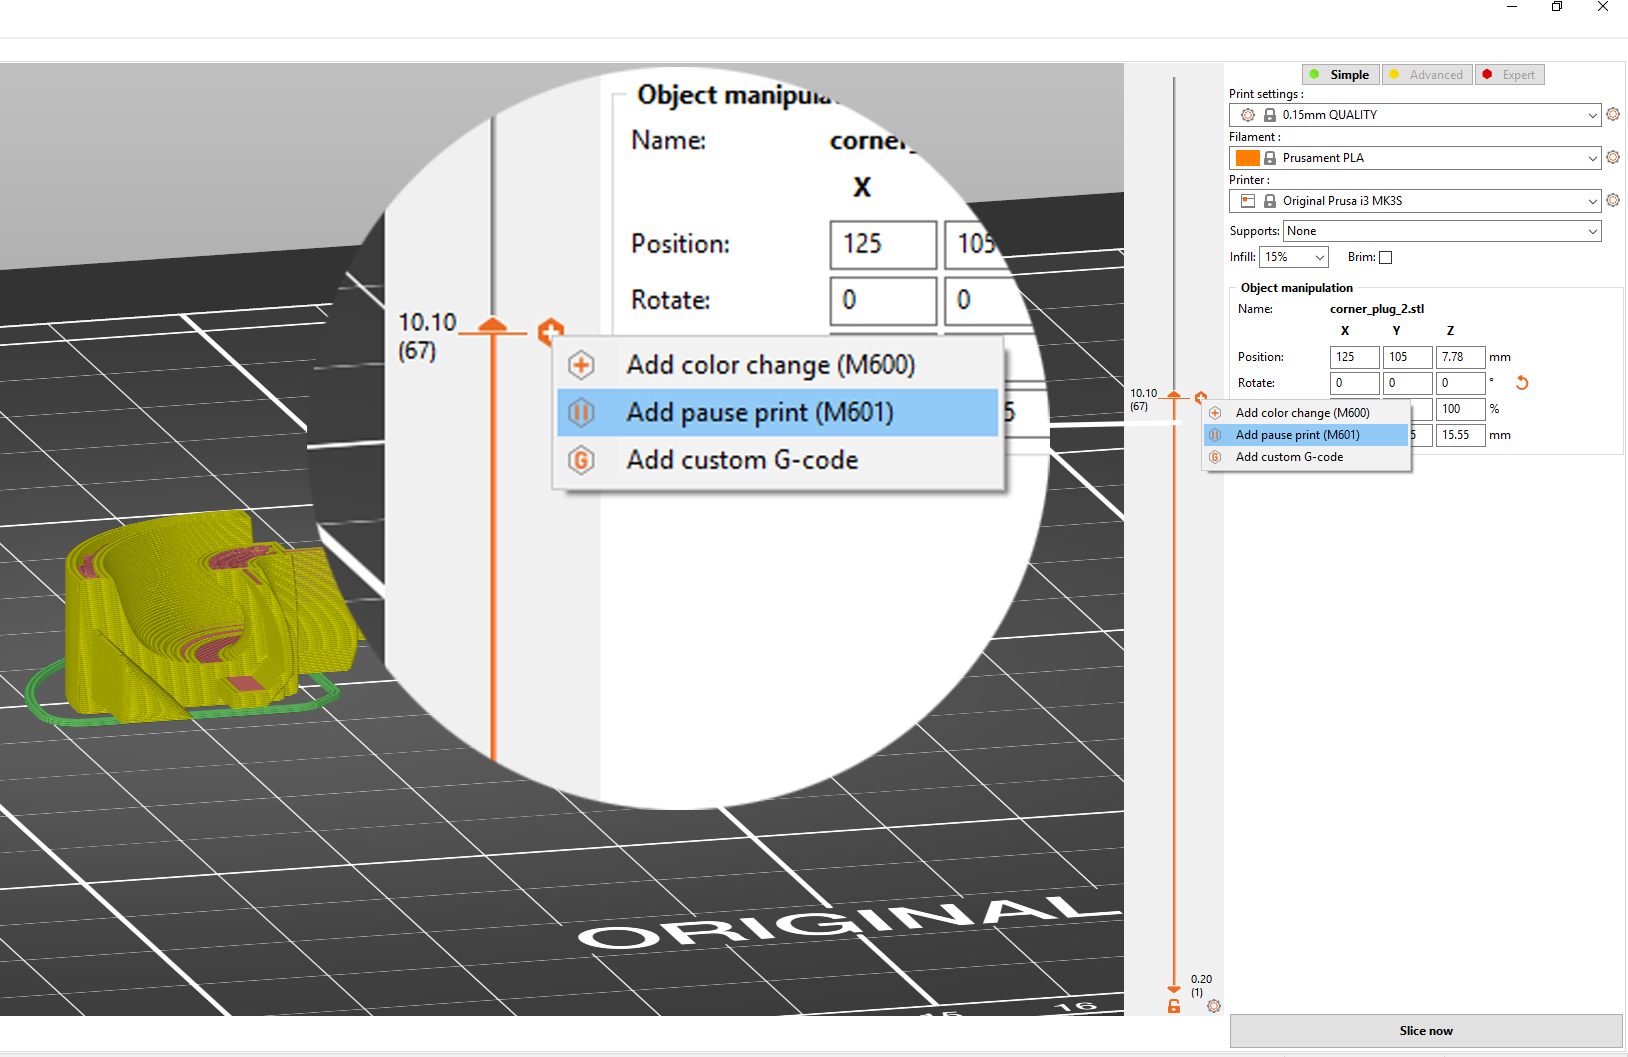Open layer slider settings cog icon

point(1214,1006)
